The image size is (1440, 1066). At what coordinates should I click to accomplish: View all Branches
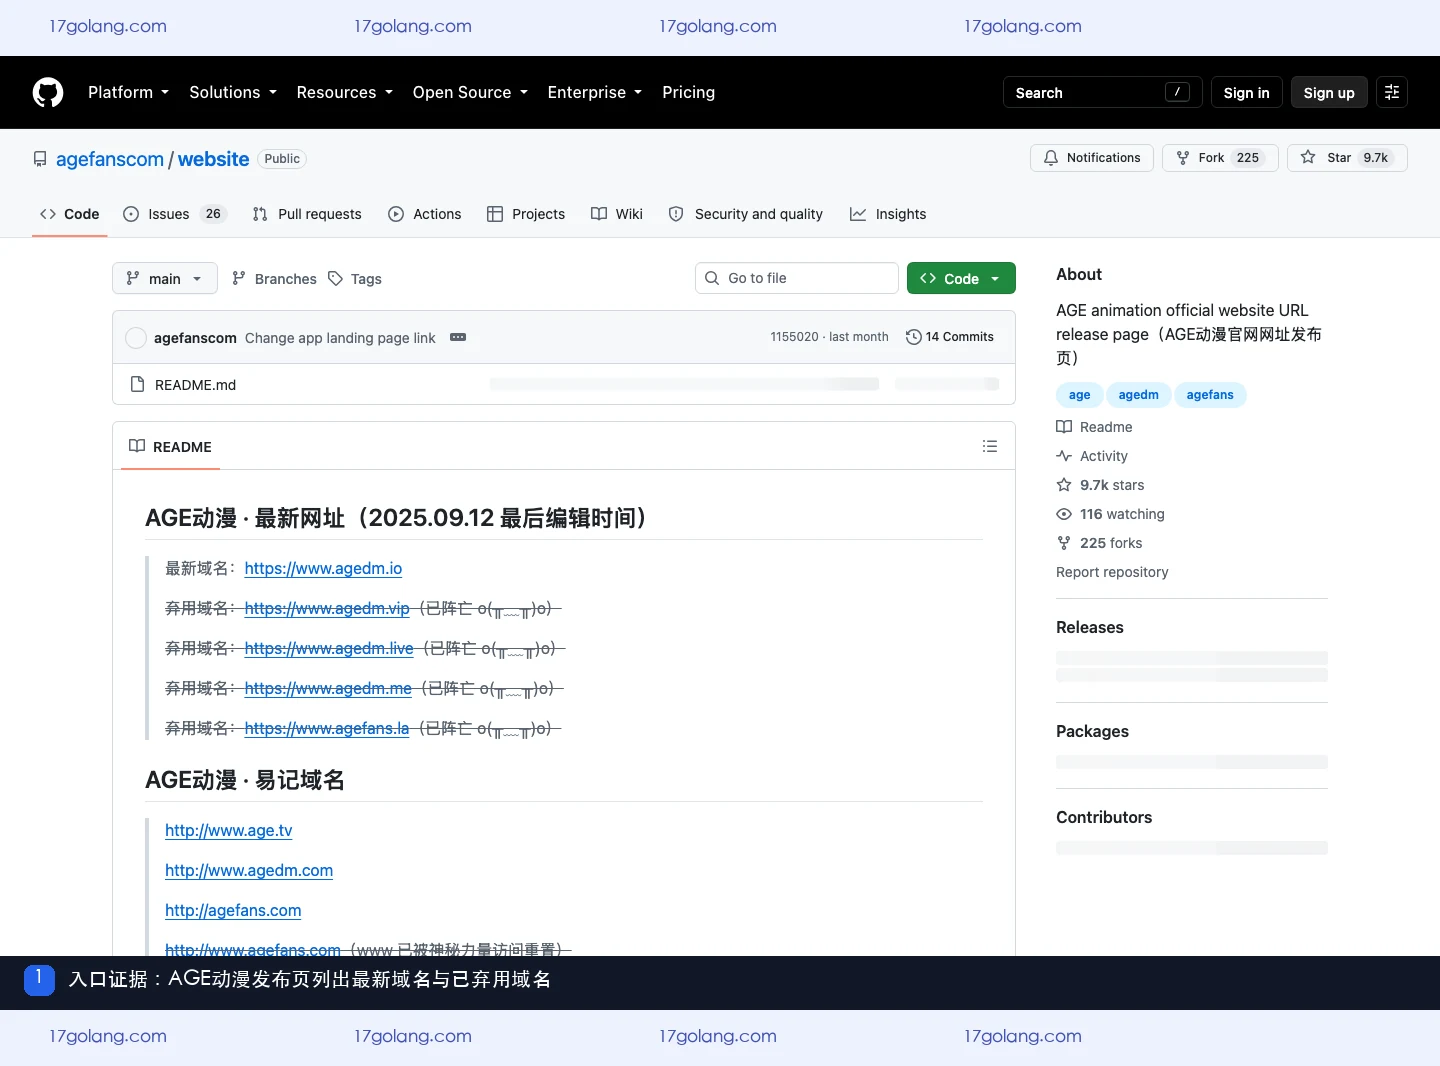click(274, 279)
